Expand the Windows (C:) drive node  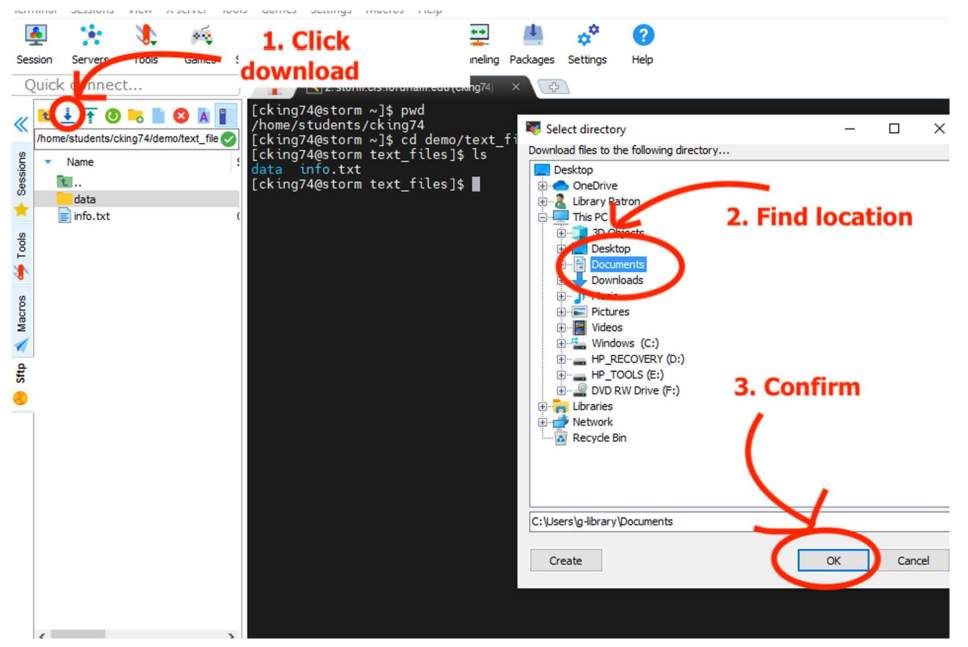[x=562, y=344]
